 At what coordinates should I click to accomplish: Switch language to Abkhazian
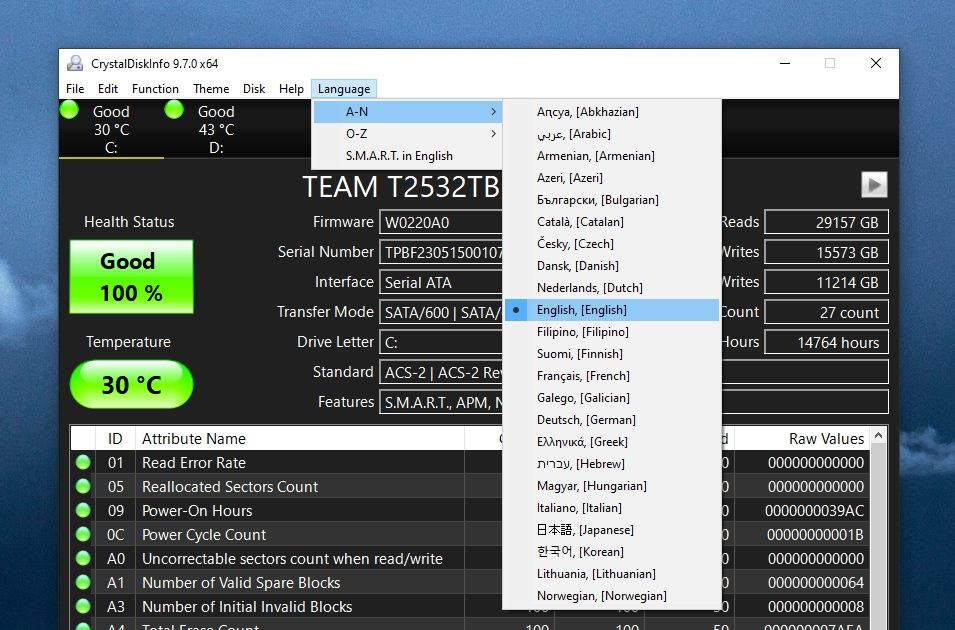[x=612, y=111]
